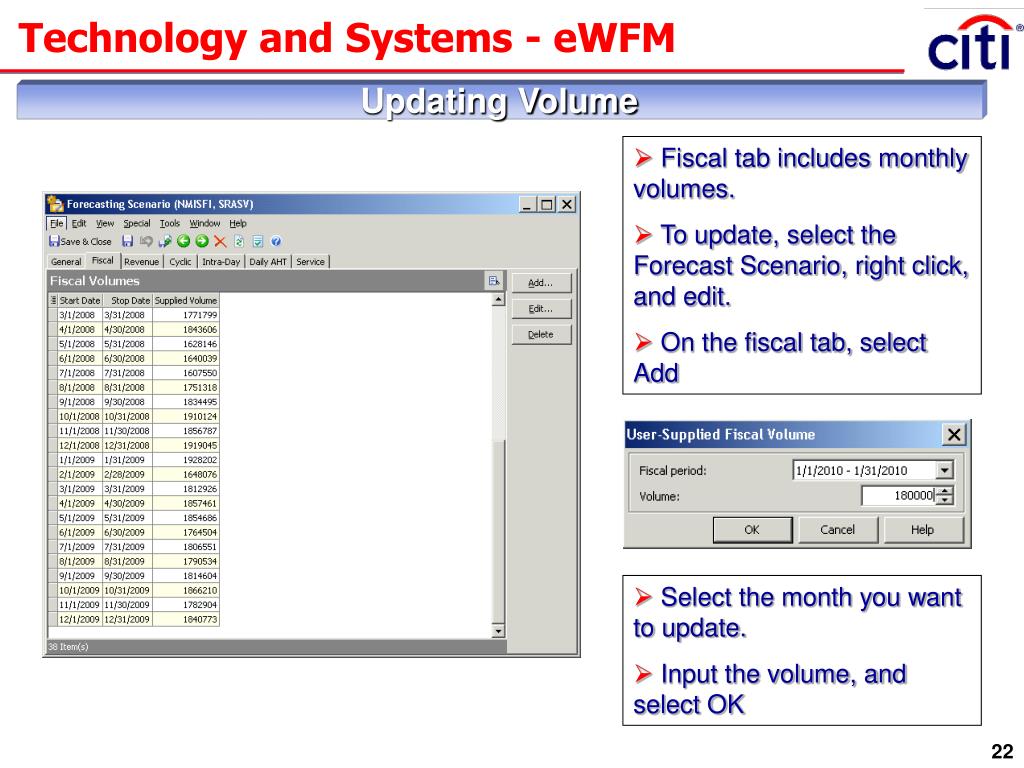This screenshot has width=1024, height=768.
Task: Open the Special menu
Action: click(137, 223)
